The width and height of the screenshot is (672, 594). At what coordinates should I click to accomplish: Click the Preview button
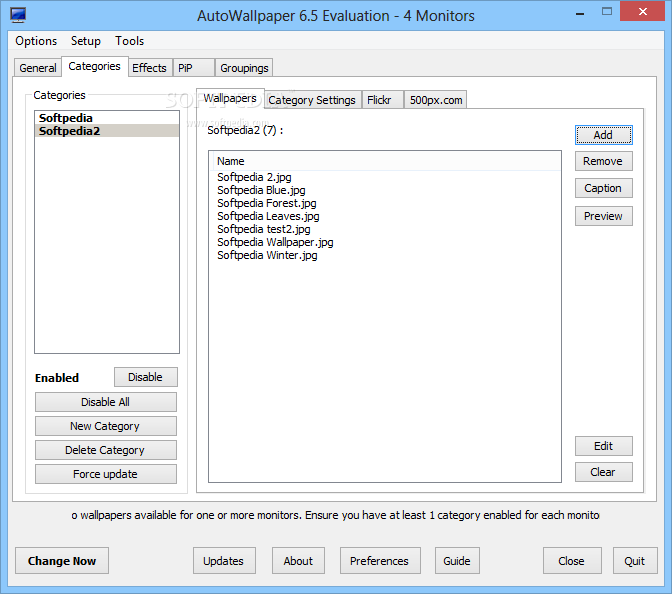click(603, 216)
